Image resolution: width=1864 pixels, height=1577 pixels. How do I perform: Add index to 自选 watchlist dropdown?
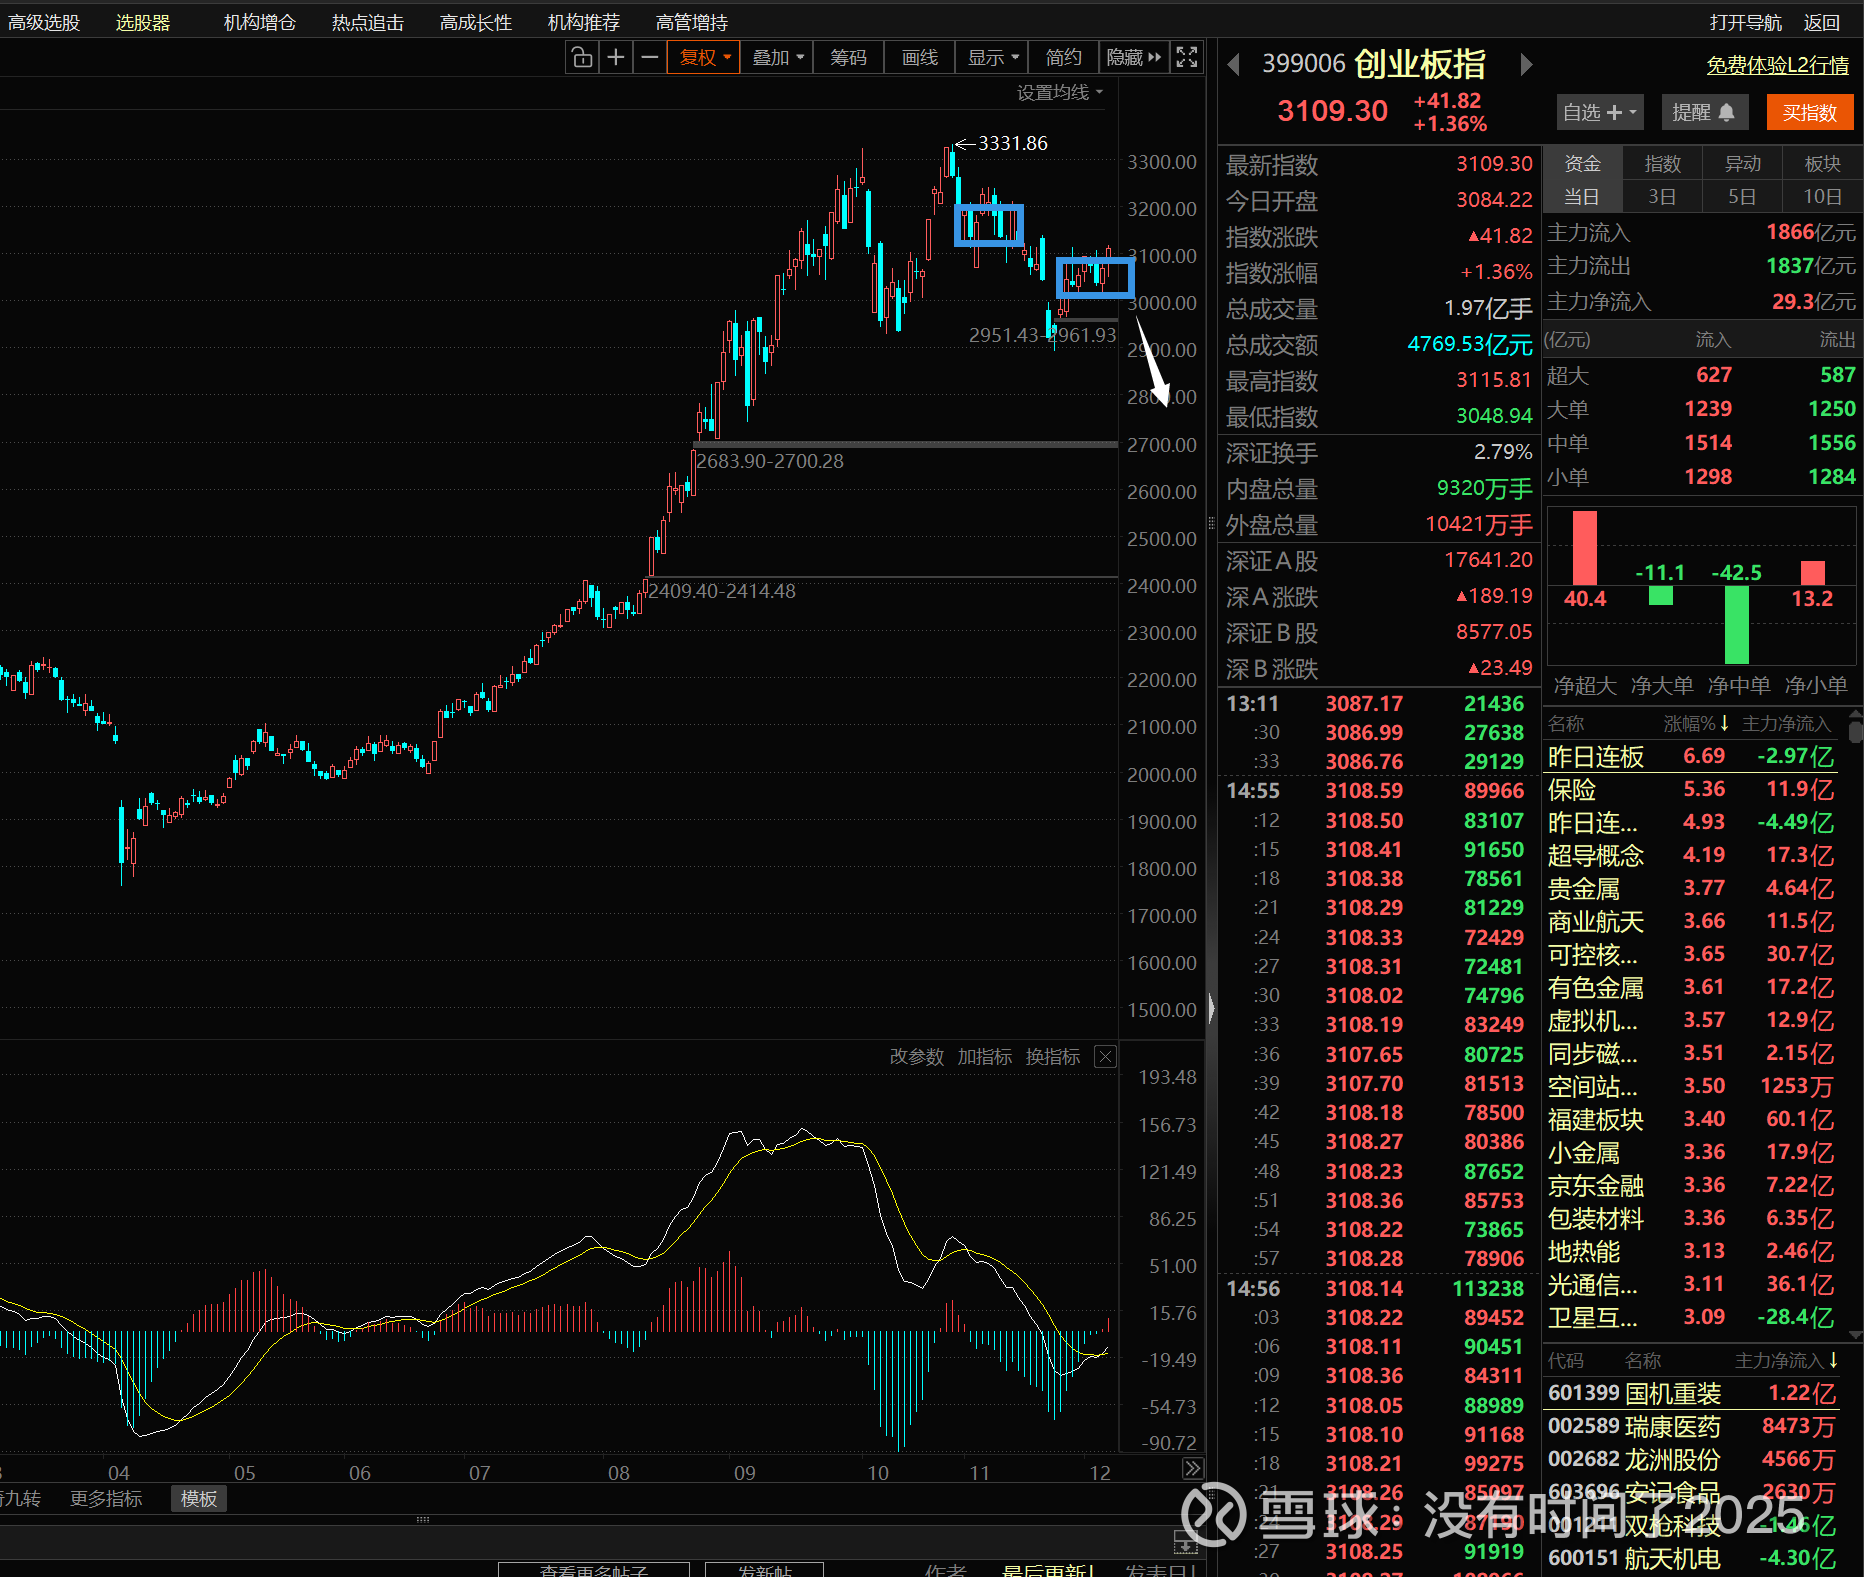pyautogui.click(x=1600, y=112)
